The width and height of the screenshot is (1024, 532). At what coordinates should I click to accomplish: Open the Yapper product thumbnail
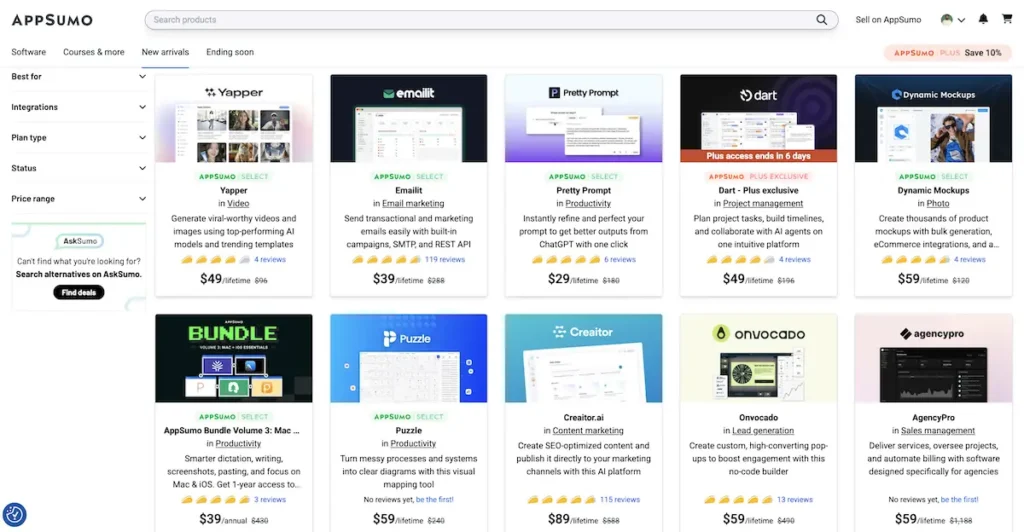click(234, 118)
